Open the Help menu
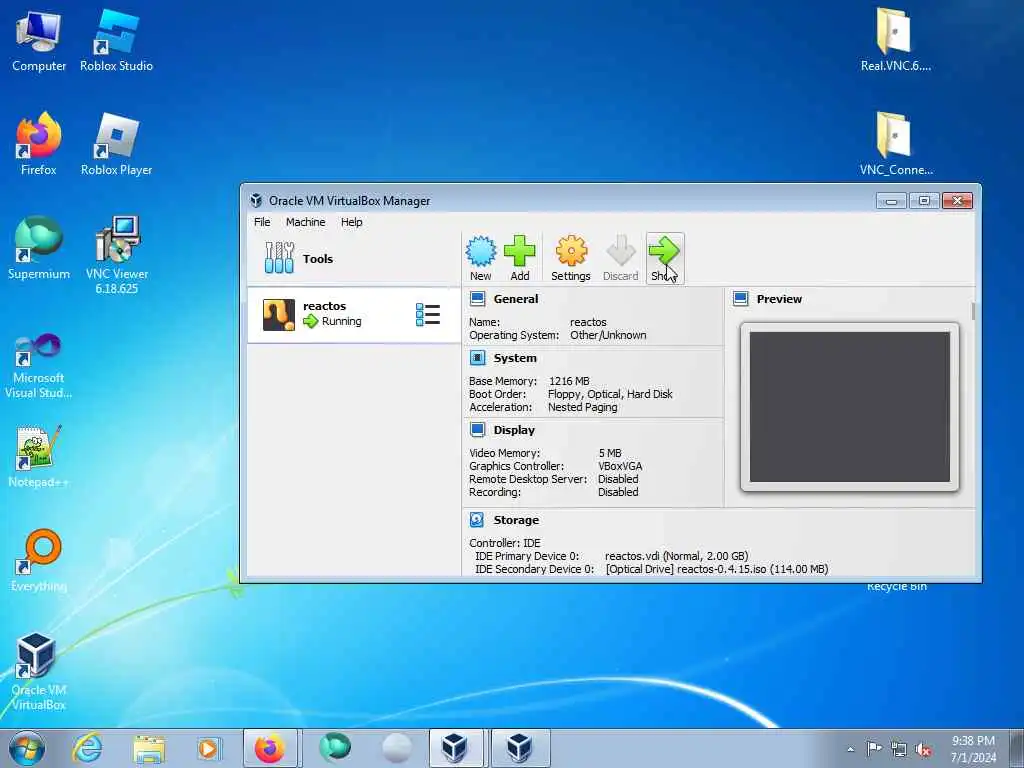1024x768 pixels. tap(351, 222)
